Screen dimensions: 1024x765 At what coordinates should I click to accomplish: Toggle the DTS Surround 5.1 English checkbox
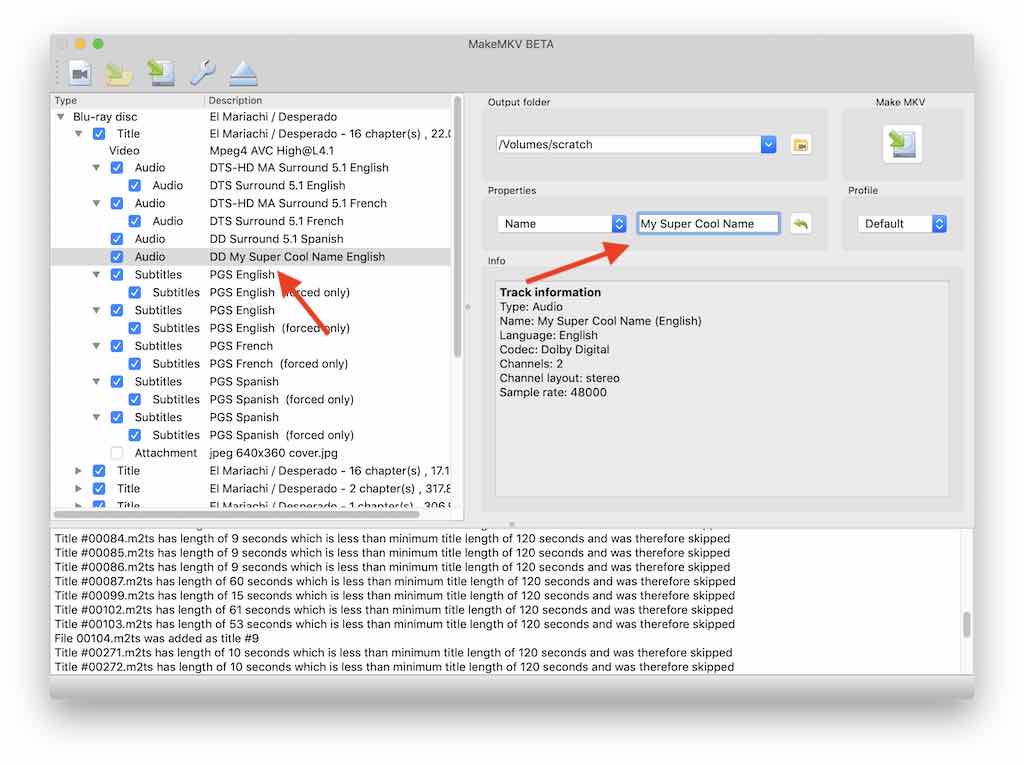tap(135, 185)
